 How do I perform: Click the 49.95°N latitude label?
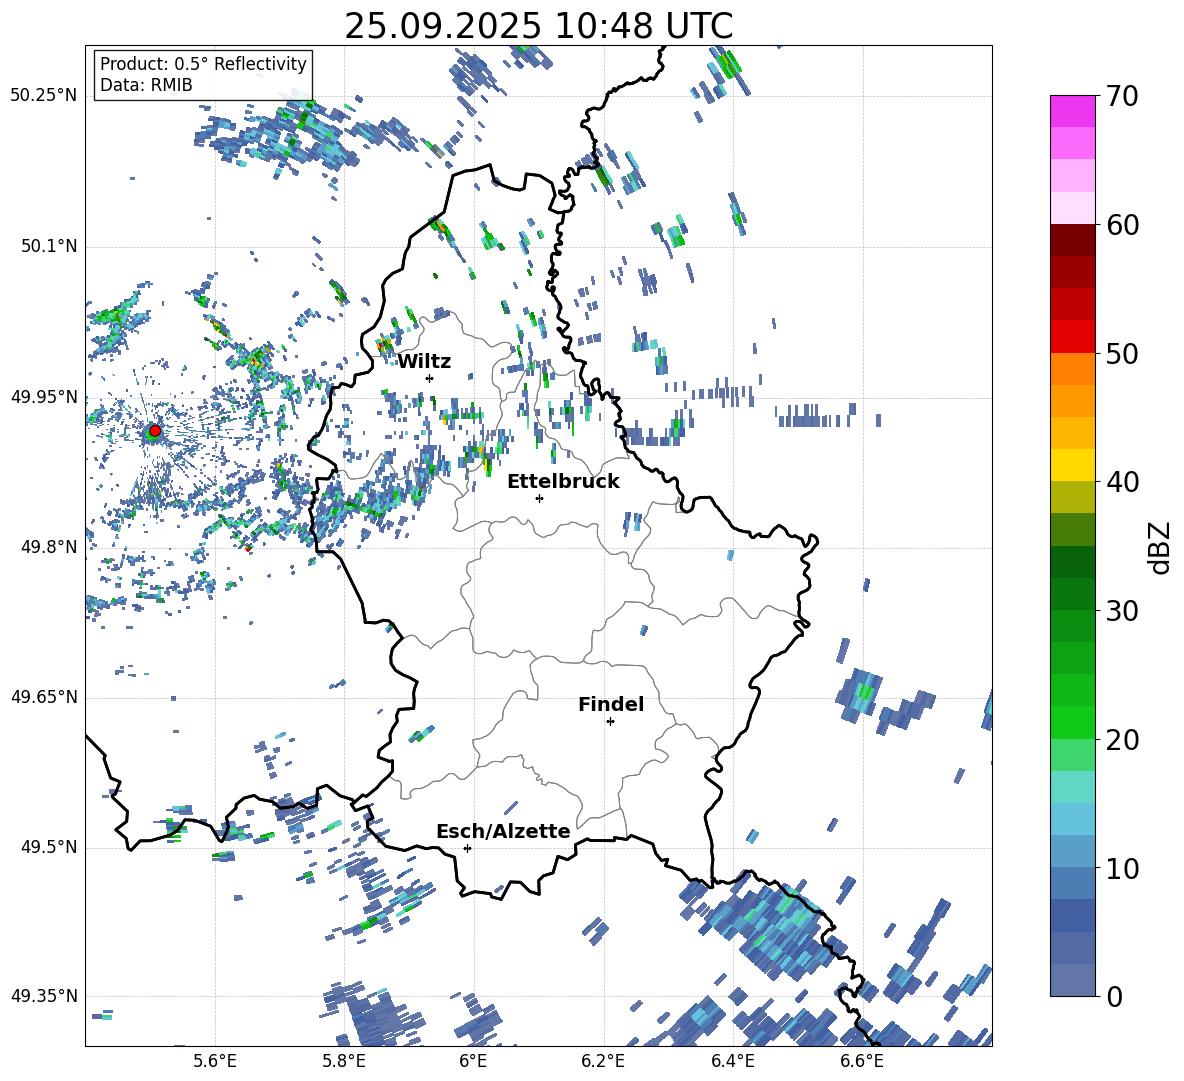[44, 397]
